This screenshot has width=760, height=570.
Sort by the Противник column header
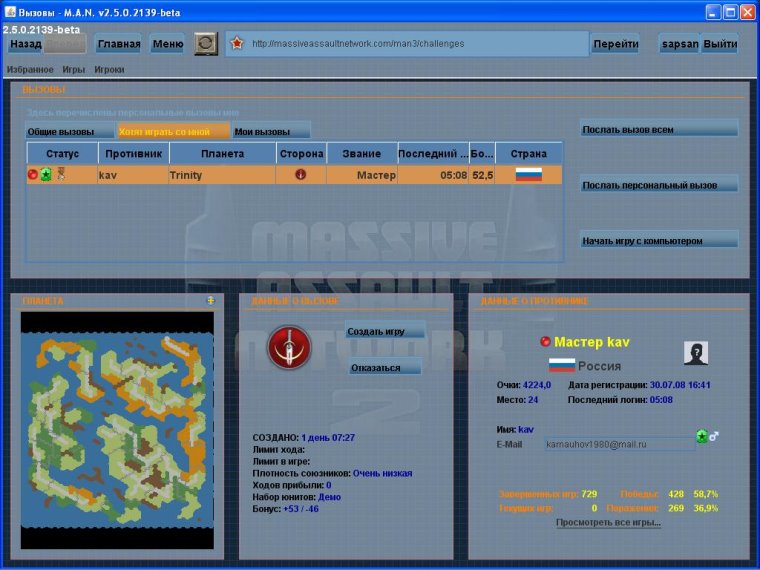tap(134, 154)
